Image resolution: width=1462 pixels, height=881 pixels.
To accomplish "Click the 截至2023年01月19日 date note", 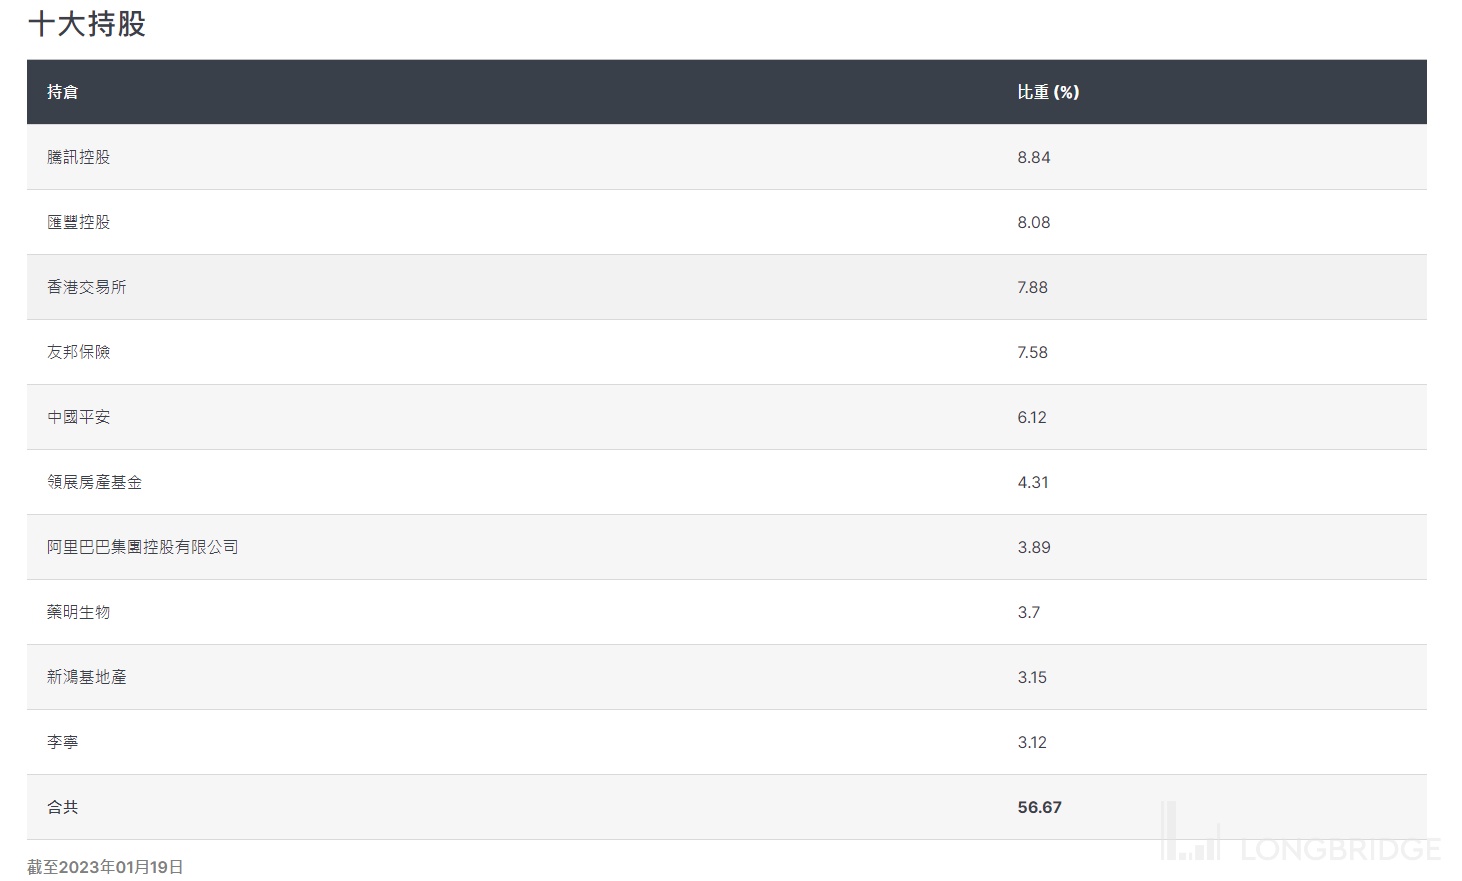I will (105, 867).
